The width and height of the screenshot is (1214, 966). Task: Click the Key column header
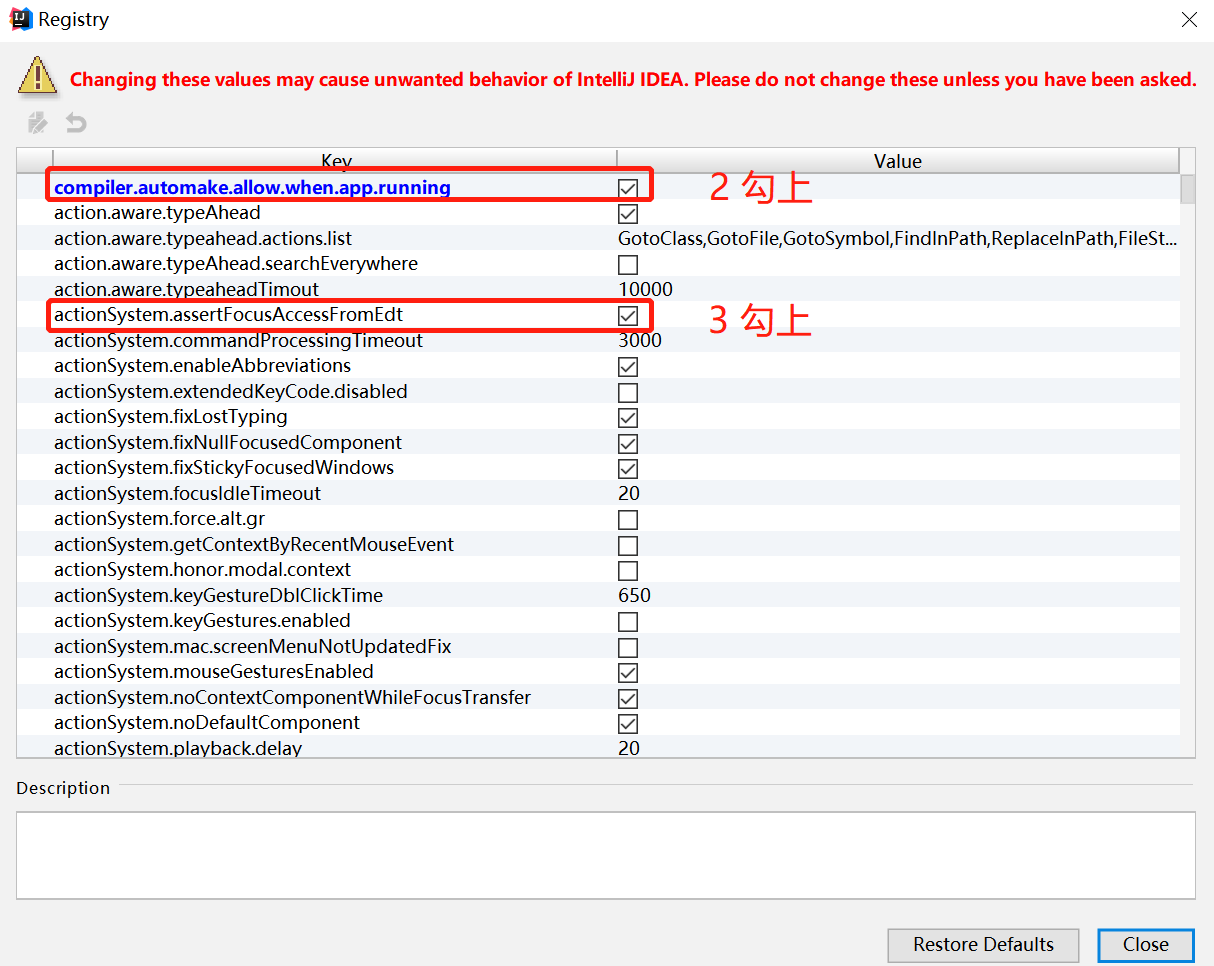pos(335,161)
